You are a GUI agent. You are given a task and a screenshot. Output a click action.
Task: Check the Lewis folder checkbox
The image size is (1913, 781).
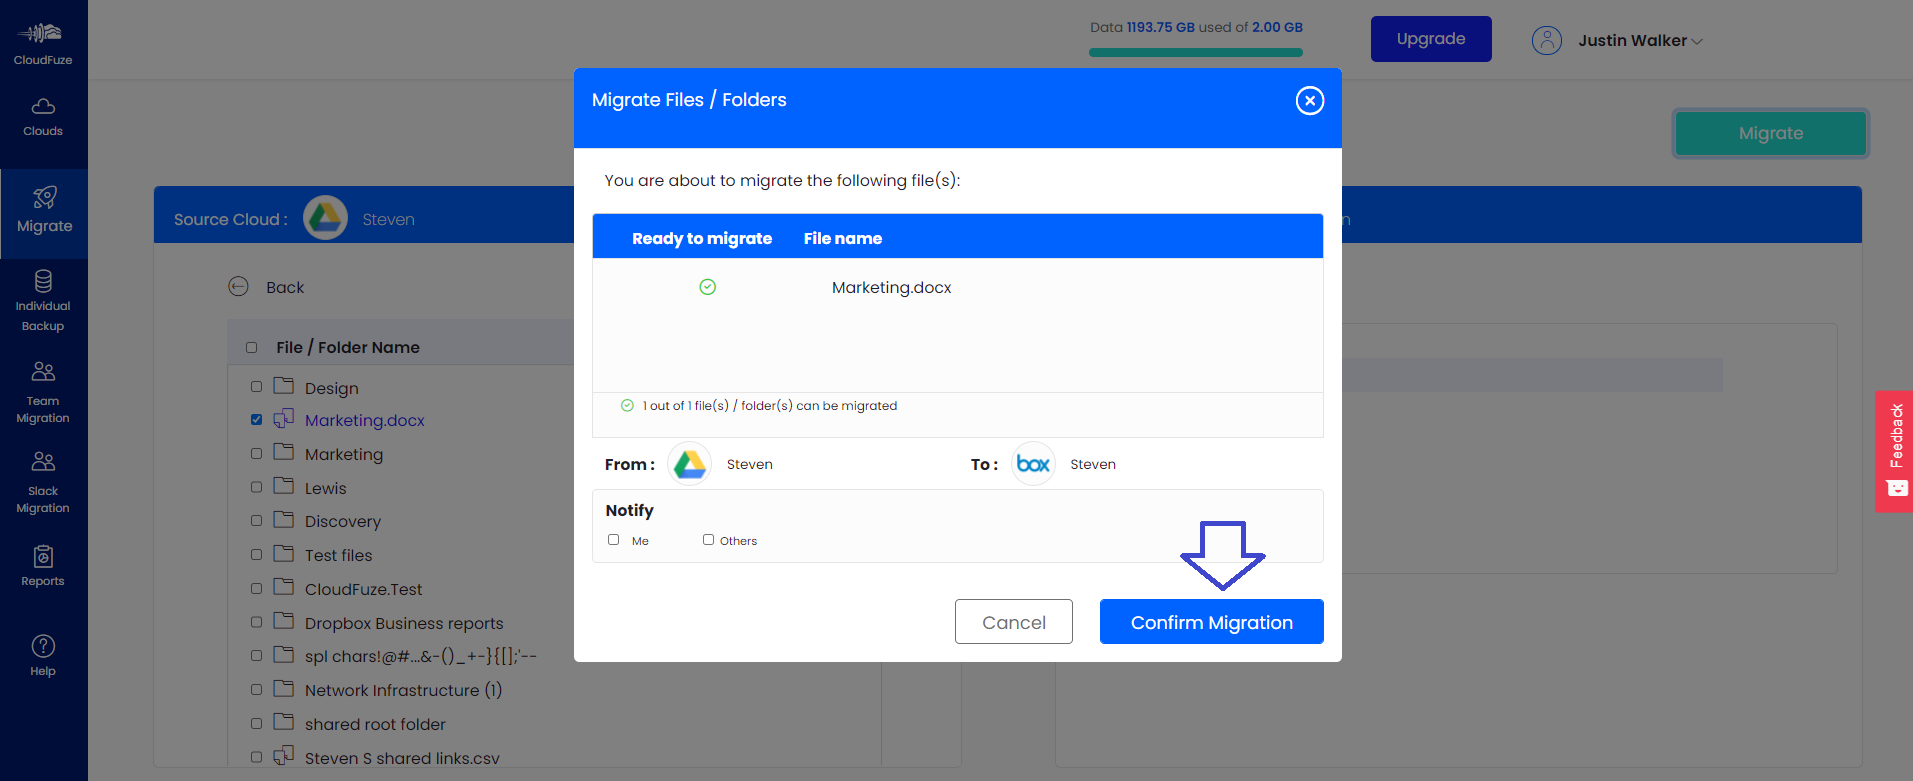(257, 487)
